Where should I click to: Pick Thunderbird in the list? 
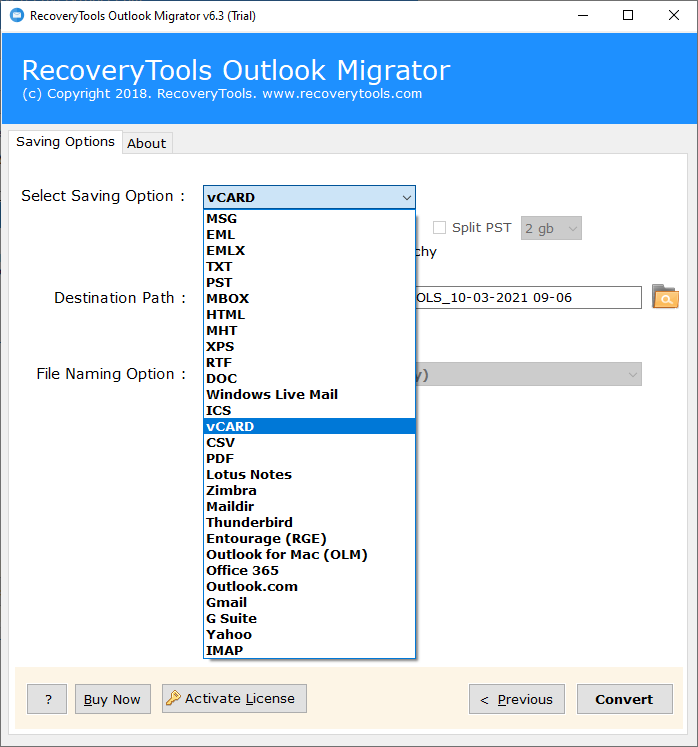pyautogui.click(x=309, y=523)
